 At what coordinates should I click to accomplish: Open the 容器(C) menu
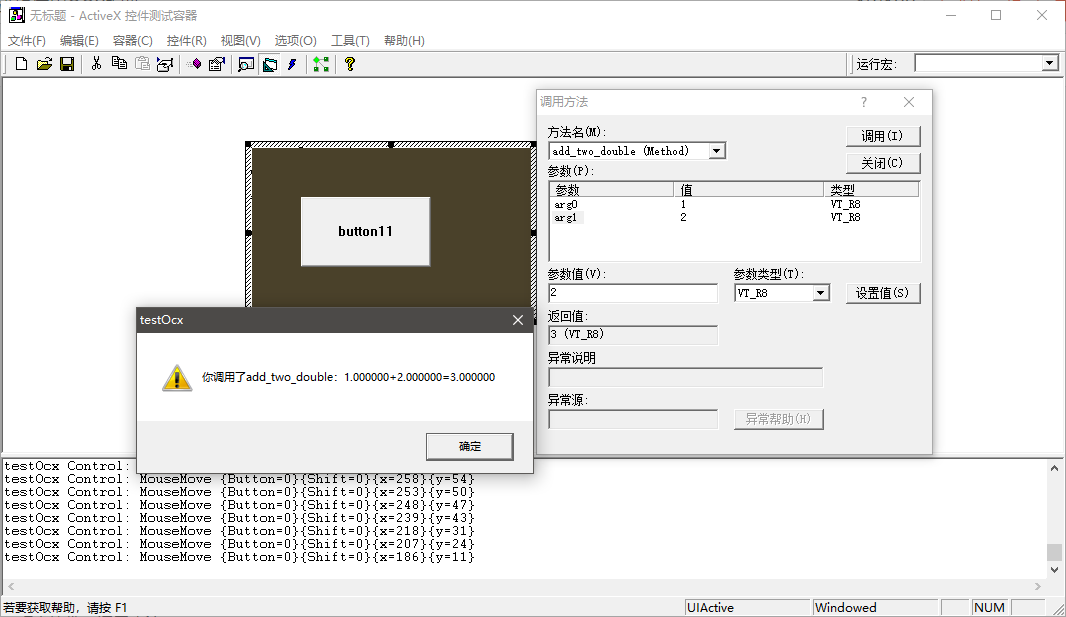pyautogui.click(x=132, y=41)
